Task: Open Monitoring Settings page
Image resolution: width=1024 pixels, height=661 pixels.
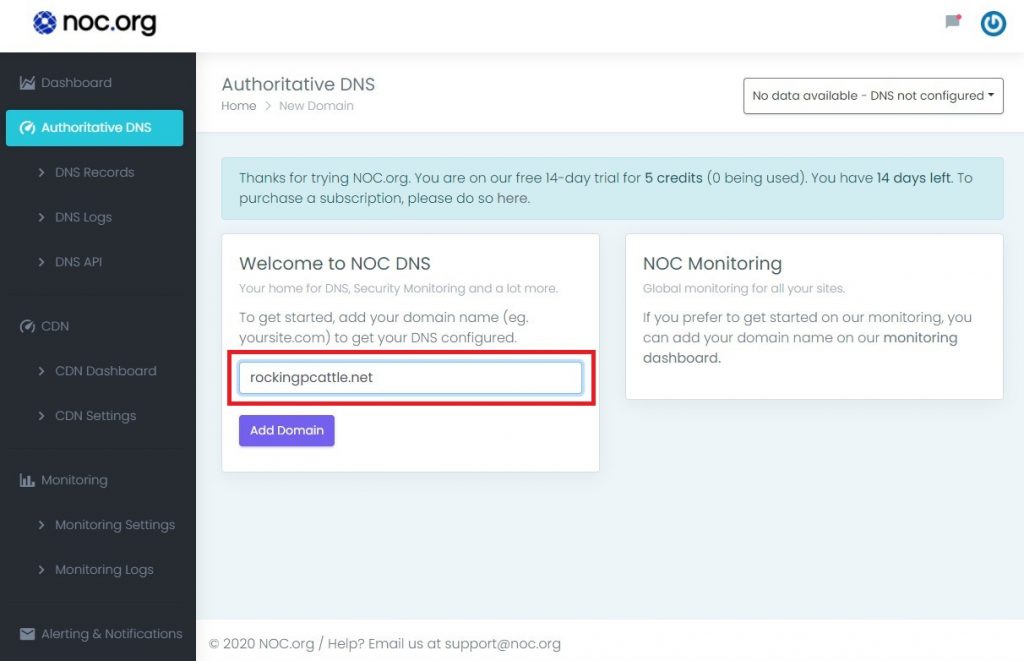Action: point(115,524)
